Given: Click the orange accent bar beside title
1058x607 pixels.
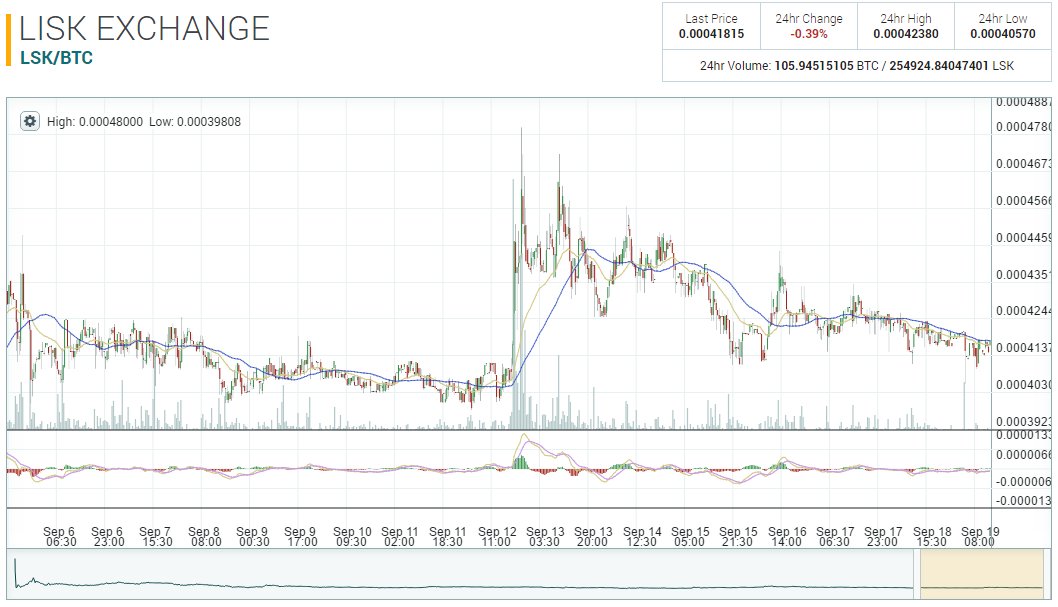Looking at the screenshot, I should (x=8, y=40).
